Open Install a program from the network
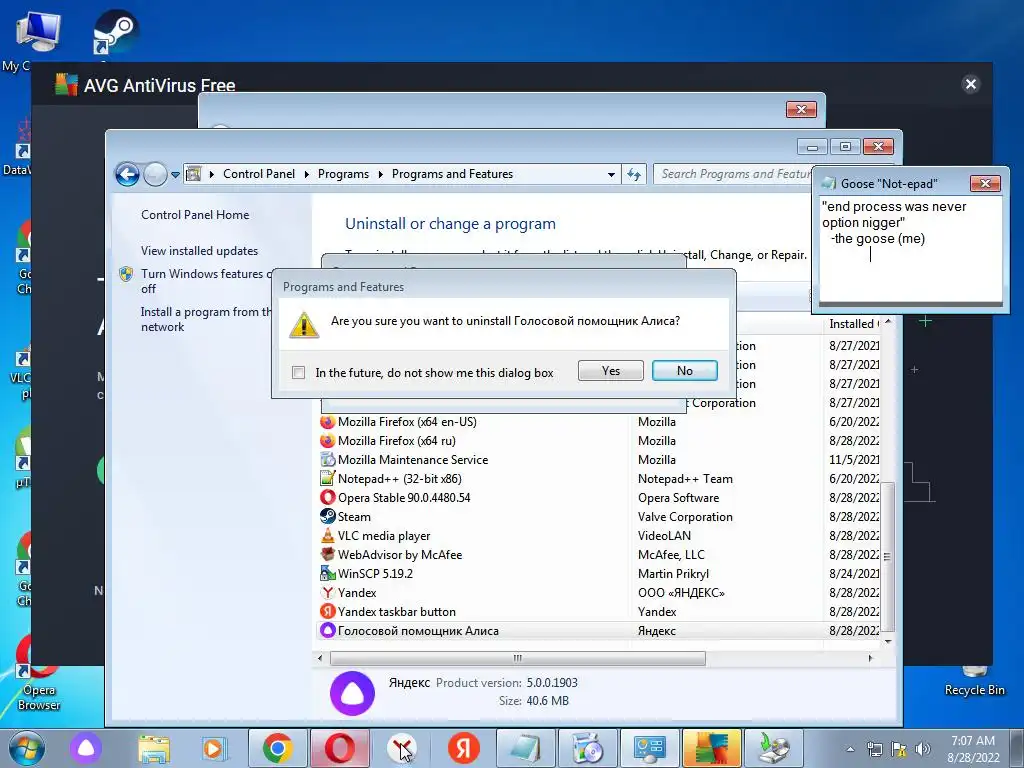The height and width of the screenshot is (768, 1024). 206,319
